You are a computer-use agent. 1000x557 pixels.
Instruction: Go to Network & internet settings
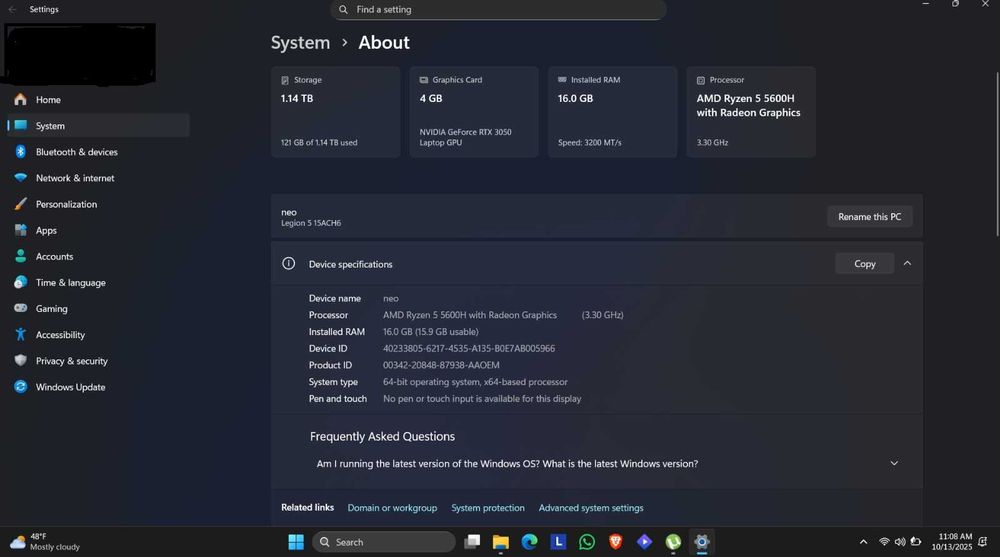coord(98,178)
